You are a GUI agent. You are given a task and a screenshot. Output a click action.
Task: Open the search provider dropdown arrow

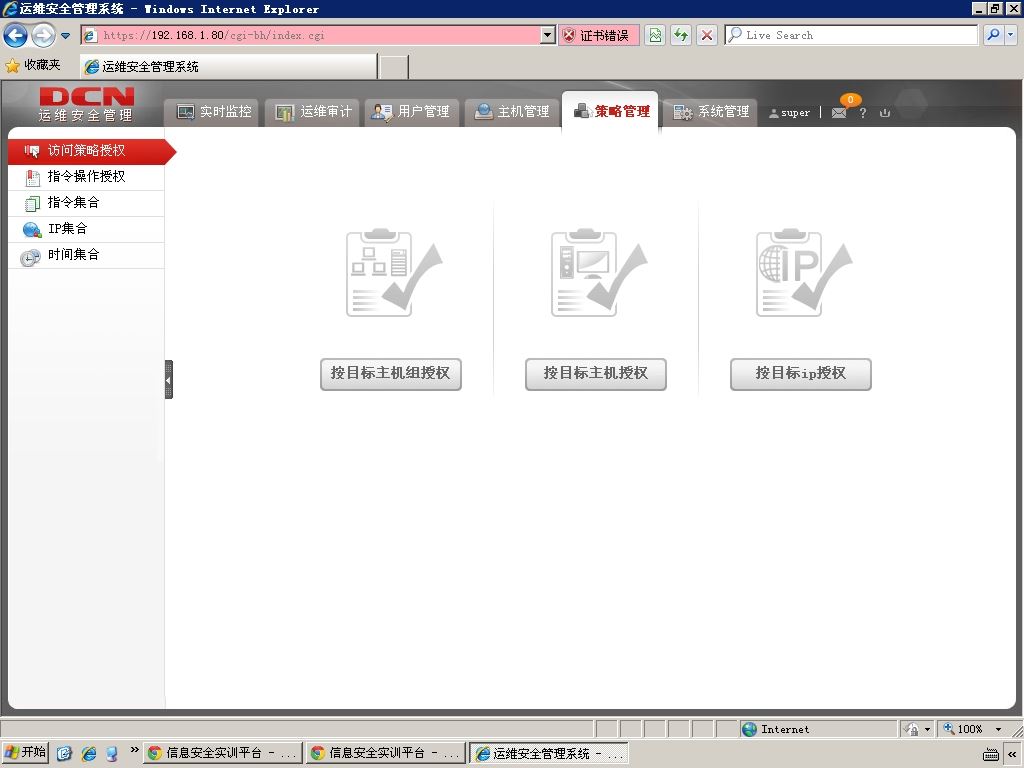pos(1010,35)
